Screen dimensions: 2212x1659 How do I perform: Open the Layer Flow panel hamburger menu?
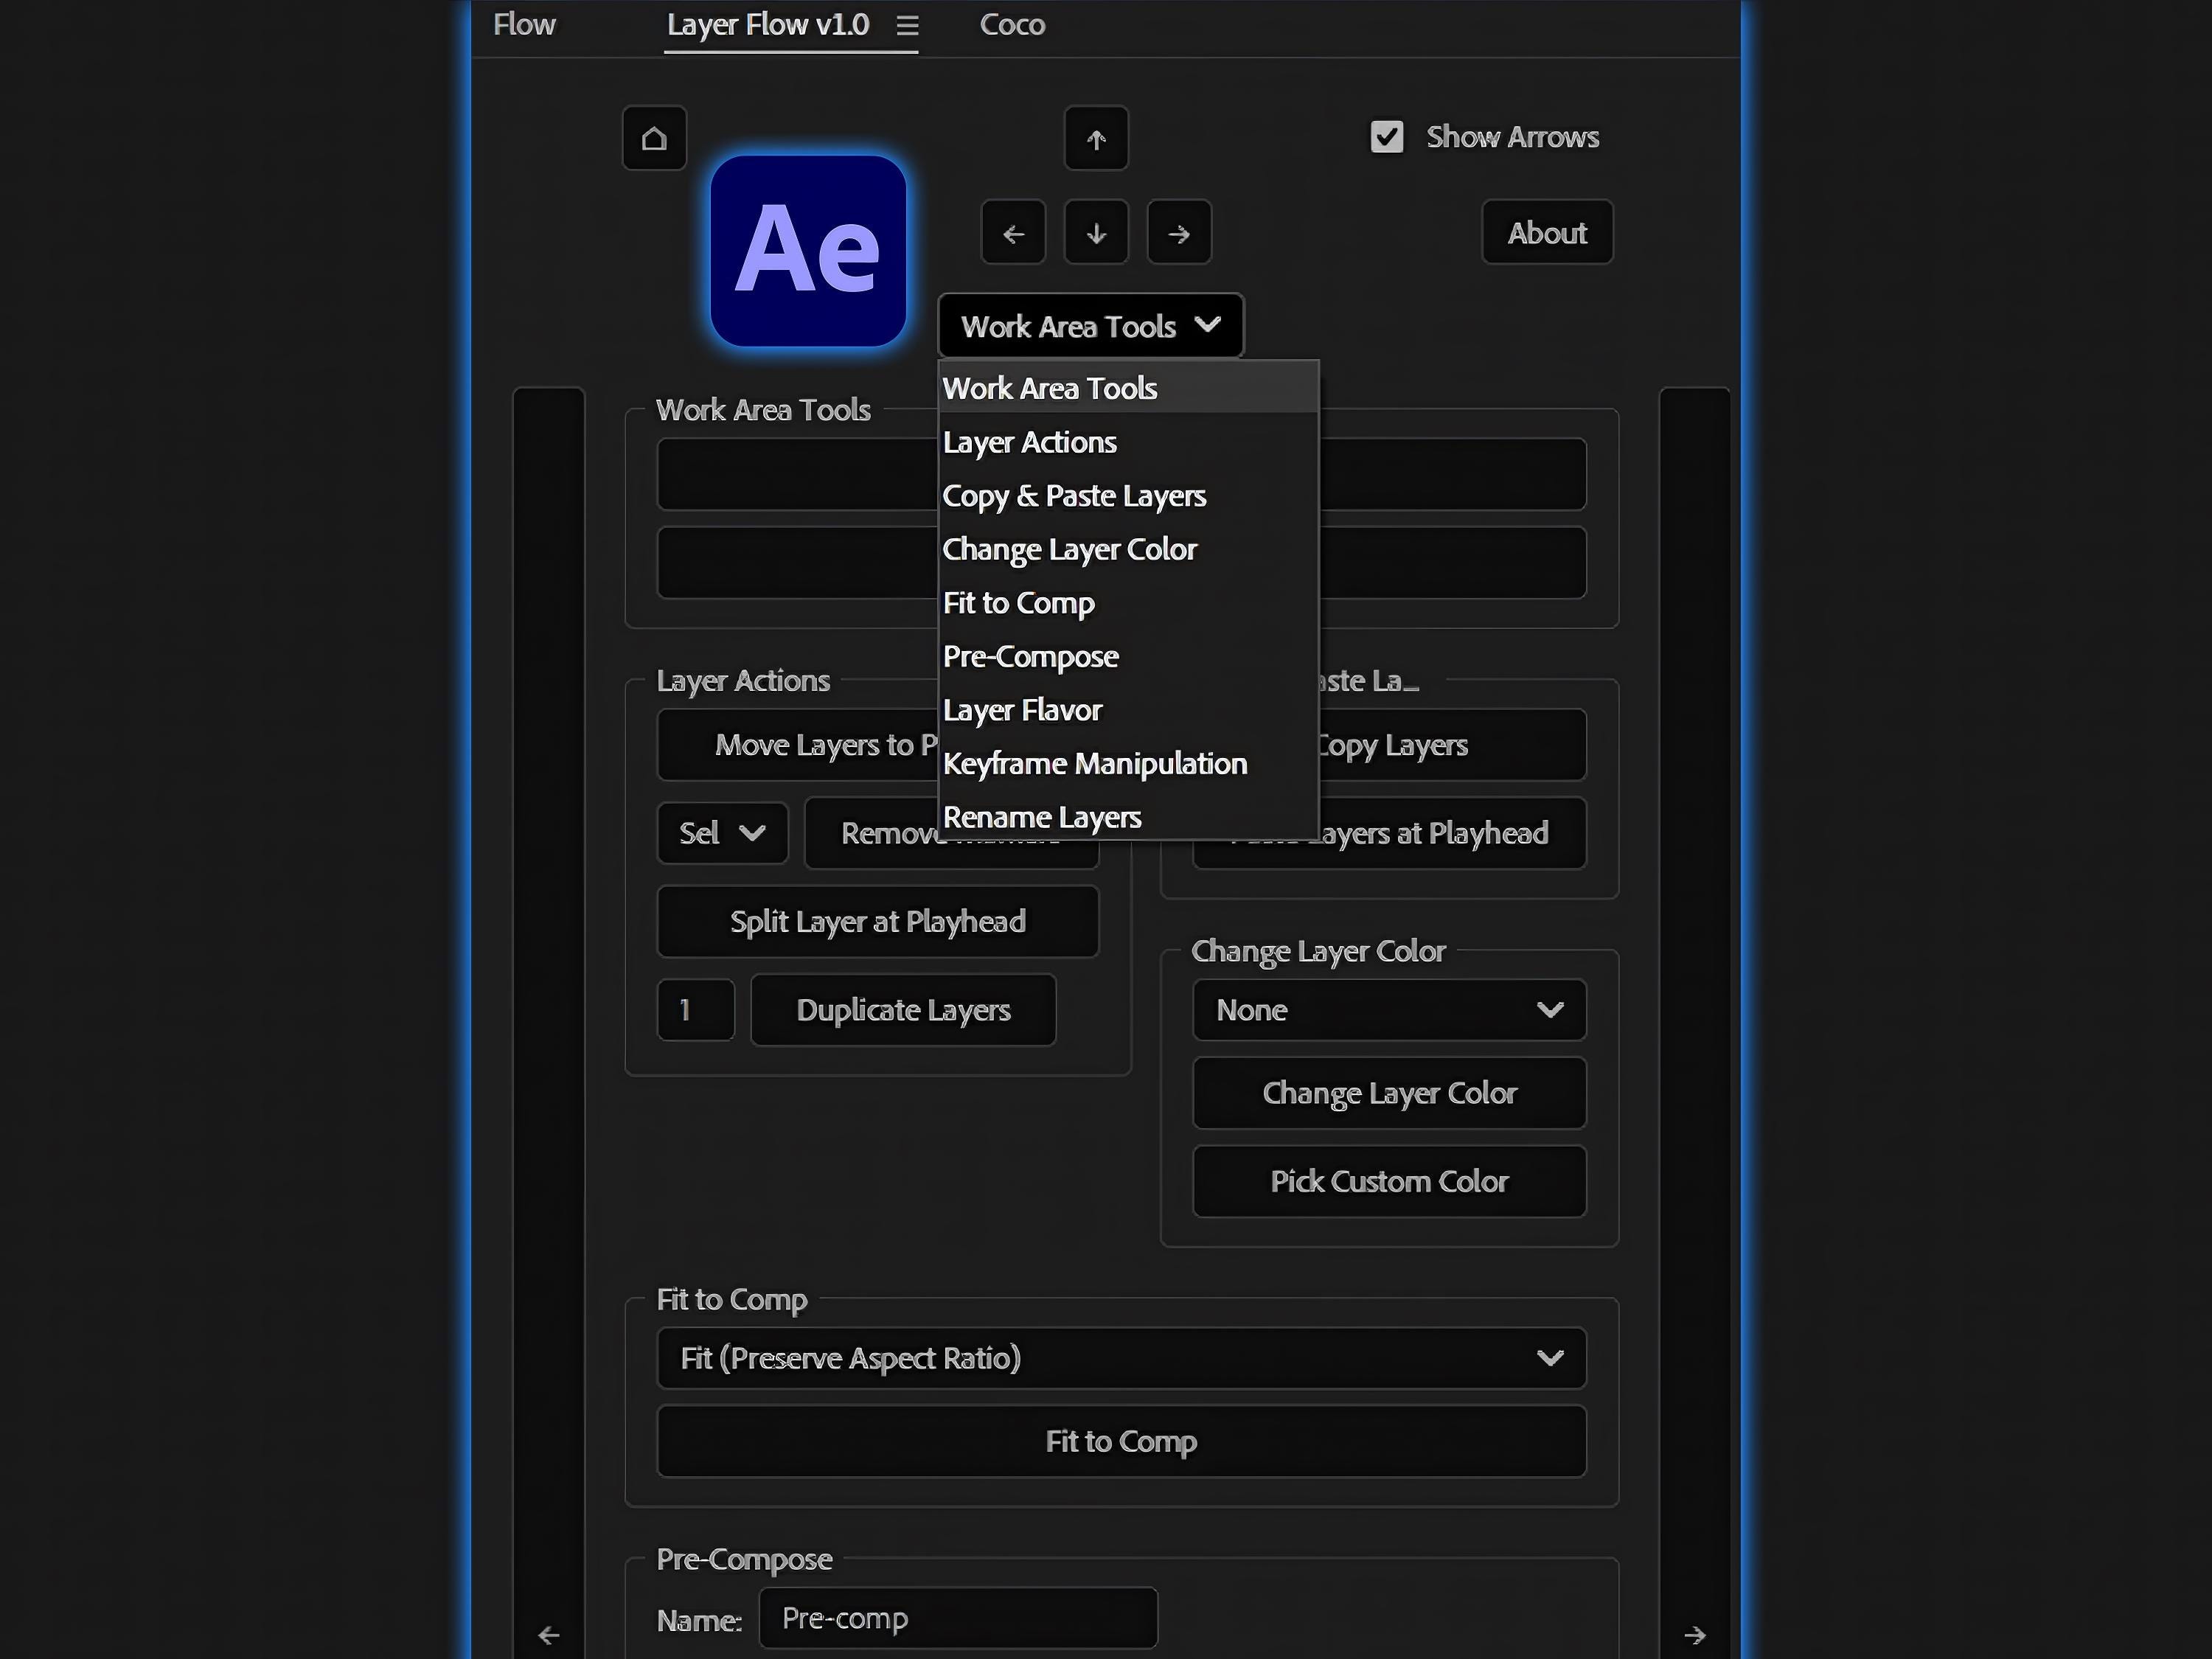(x=907, y=25)
